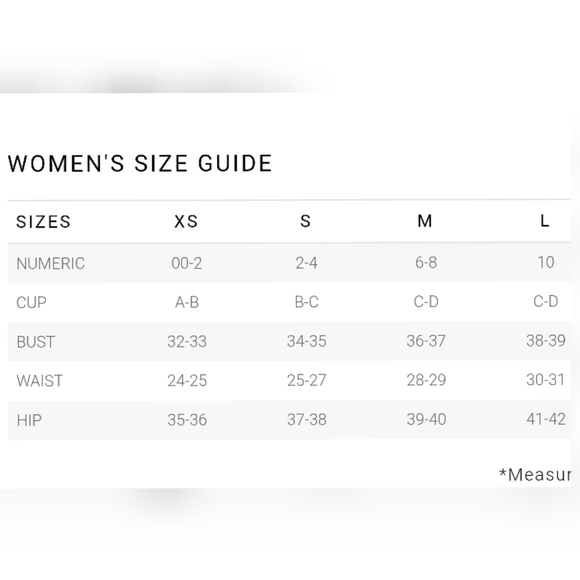Click the M bust value 36-37
The width and height of the screenshot is (580, 580).
click(x=426, y=341)
